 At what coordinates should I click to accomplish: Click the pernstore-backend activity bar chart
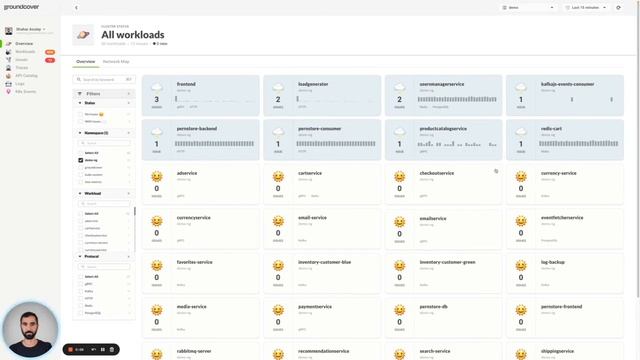[x=214, y=144]
